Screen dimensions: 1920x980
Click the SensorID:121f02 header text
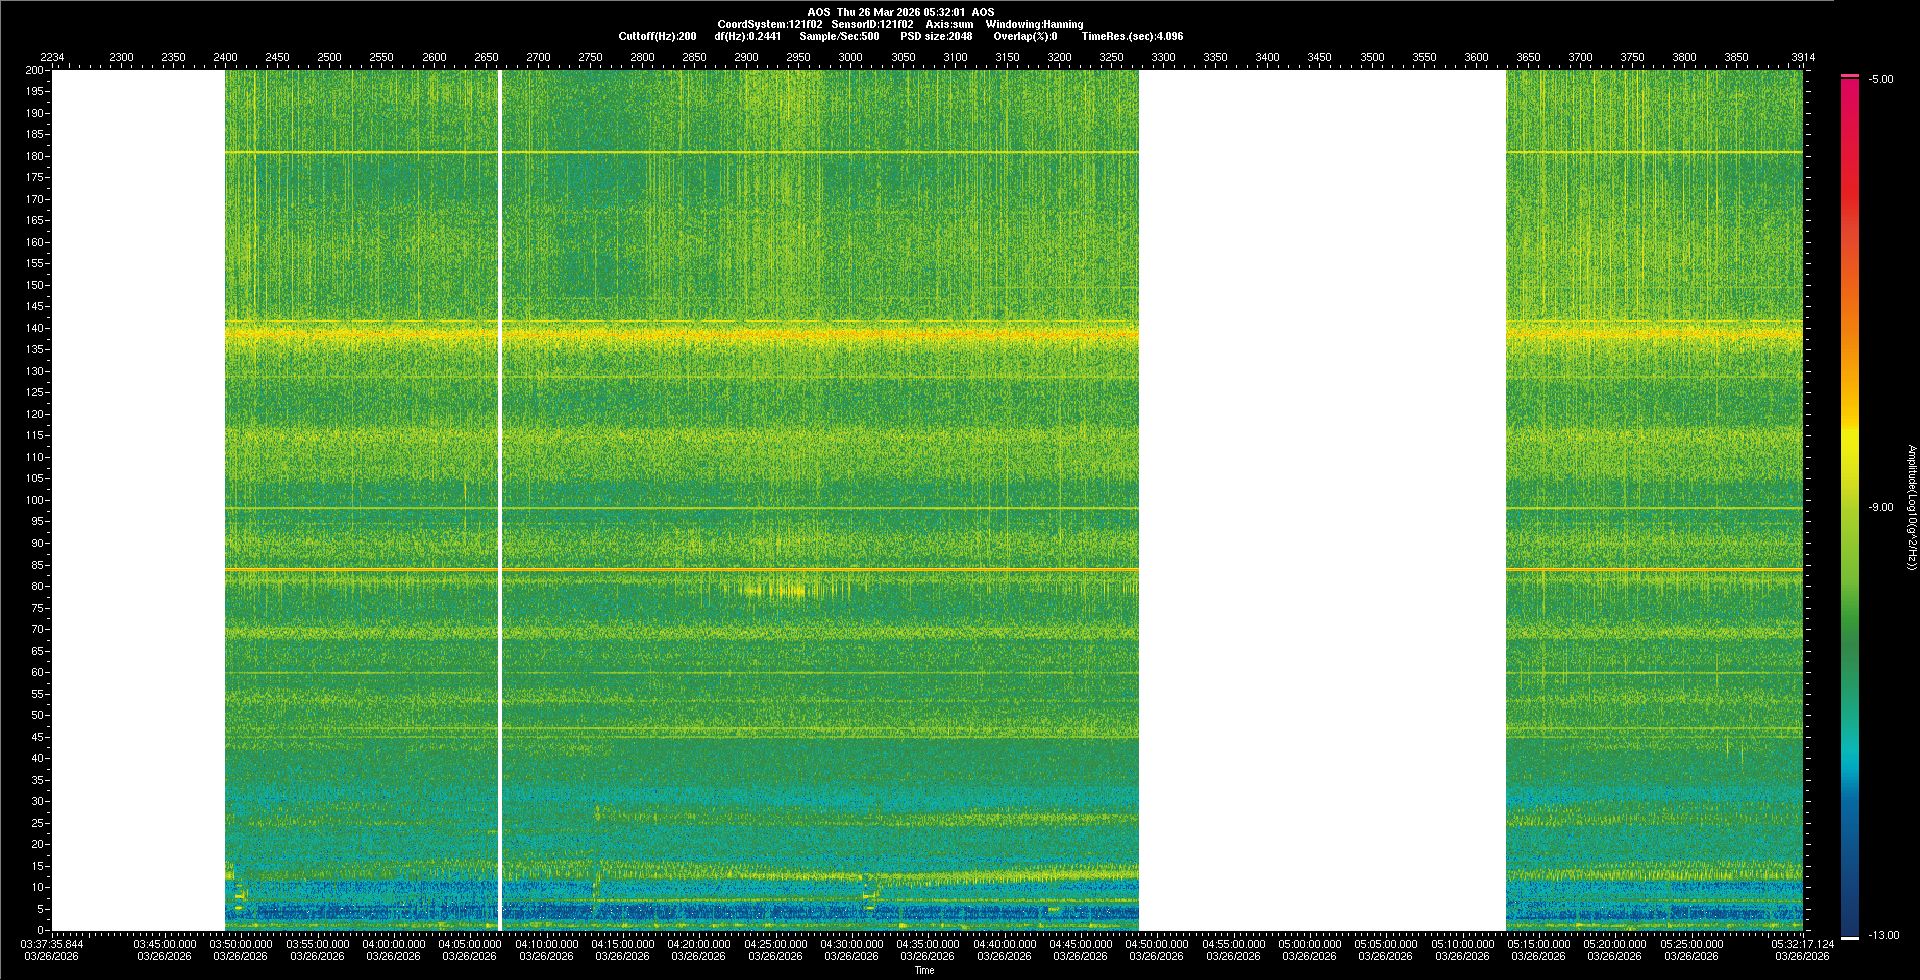click(x=872, y=24)
